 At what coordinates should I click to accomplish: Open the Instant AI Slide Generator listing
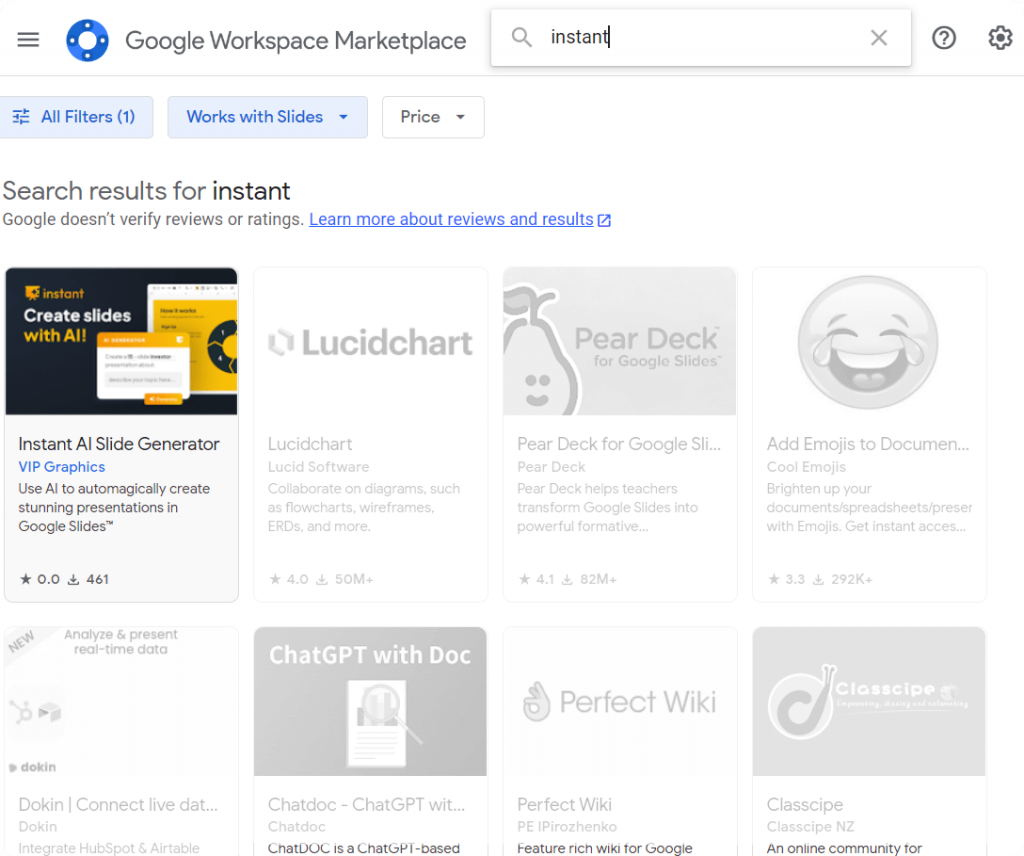click(120, 444)
